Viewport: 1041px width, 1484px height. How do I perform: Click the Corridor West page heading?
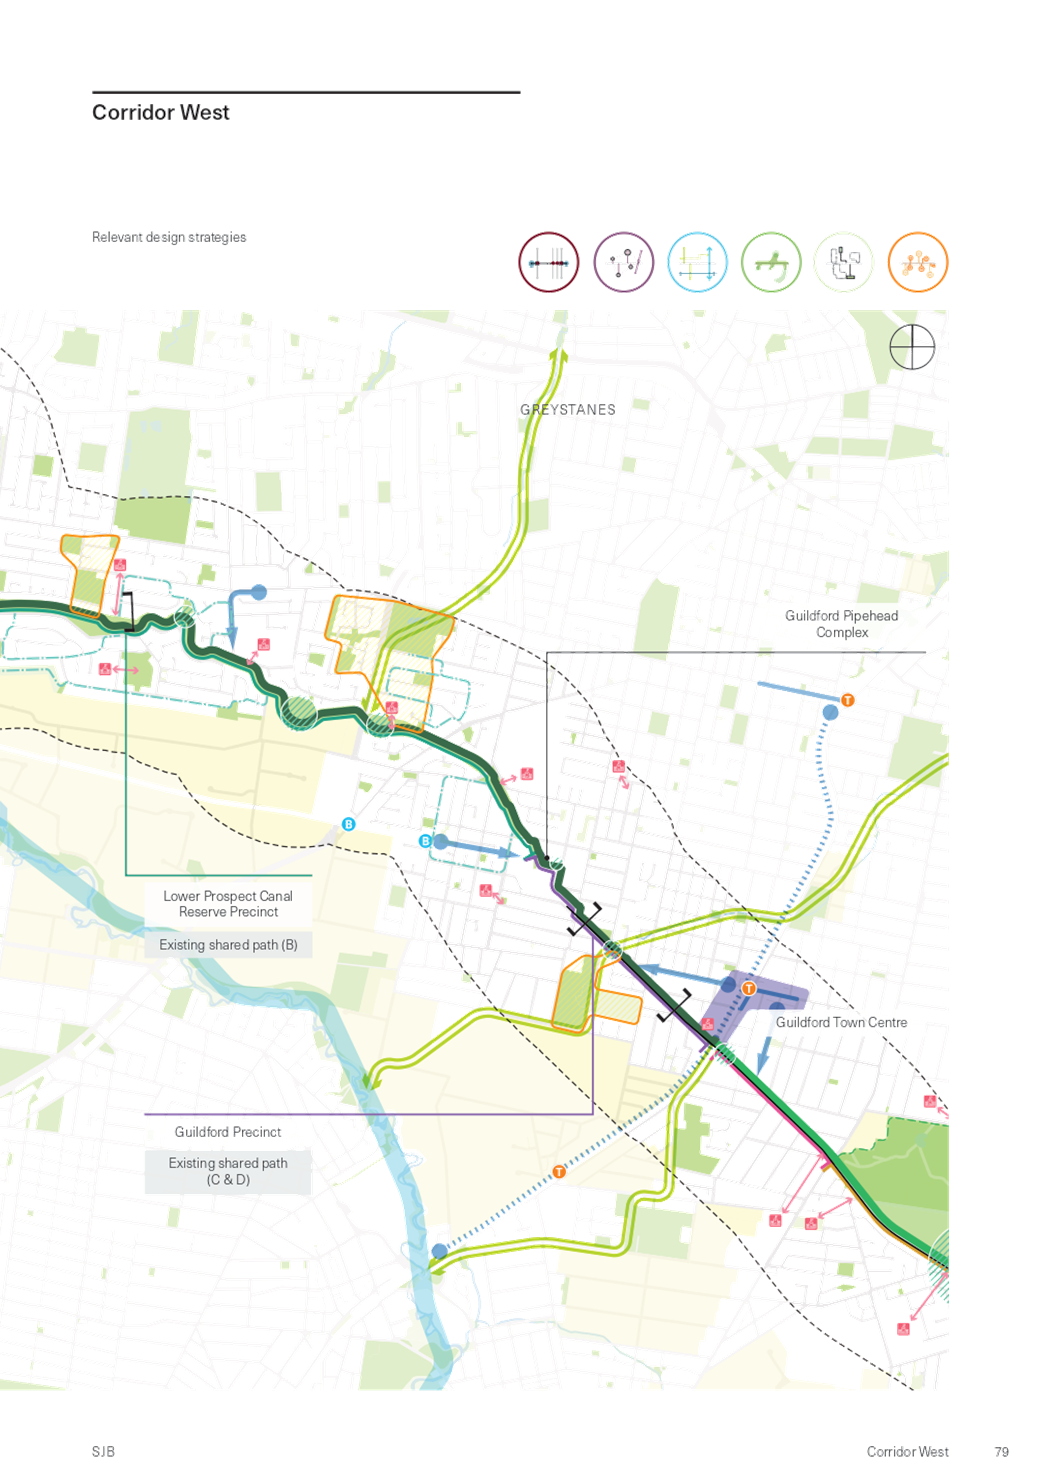point(160,113)
